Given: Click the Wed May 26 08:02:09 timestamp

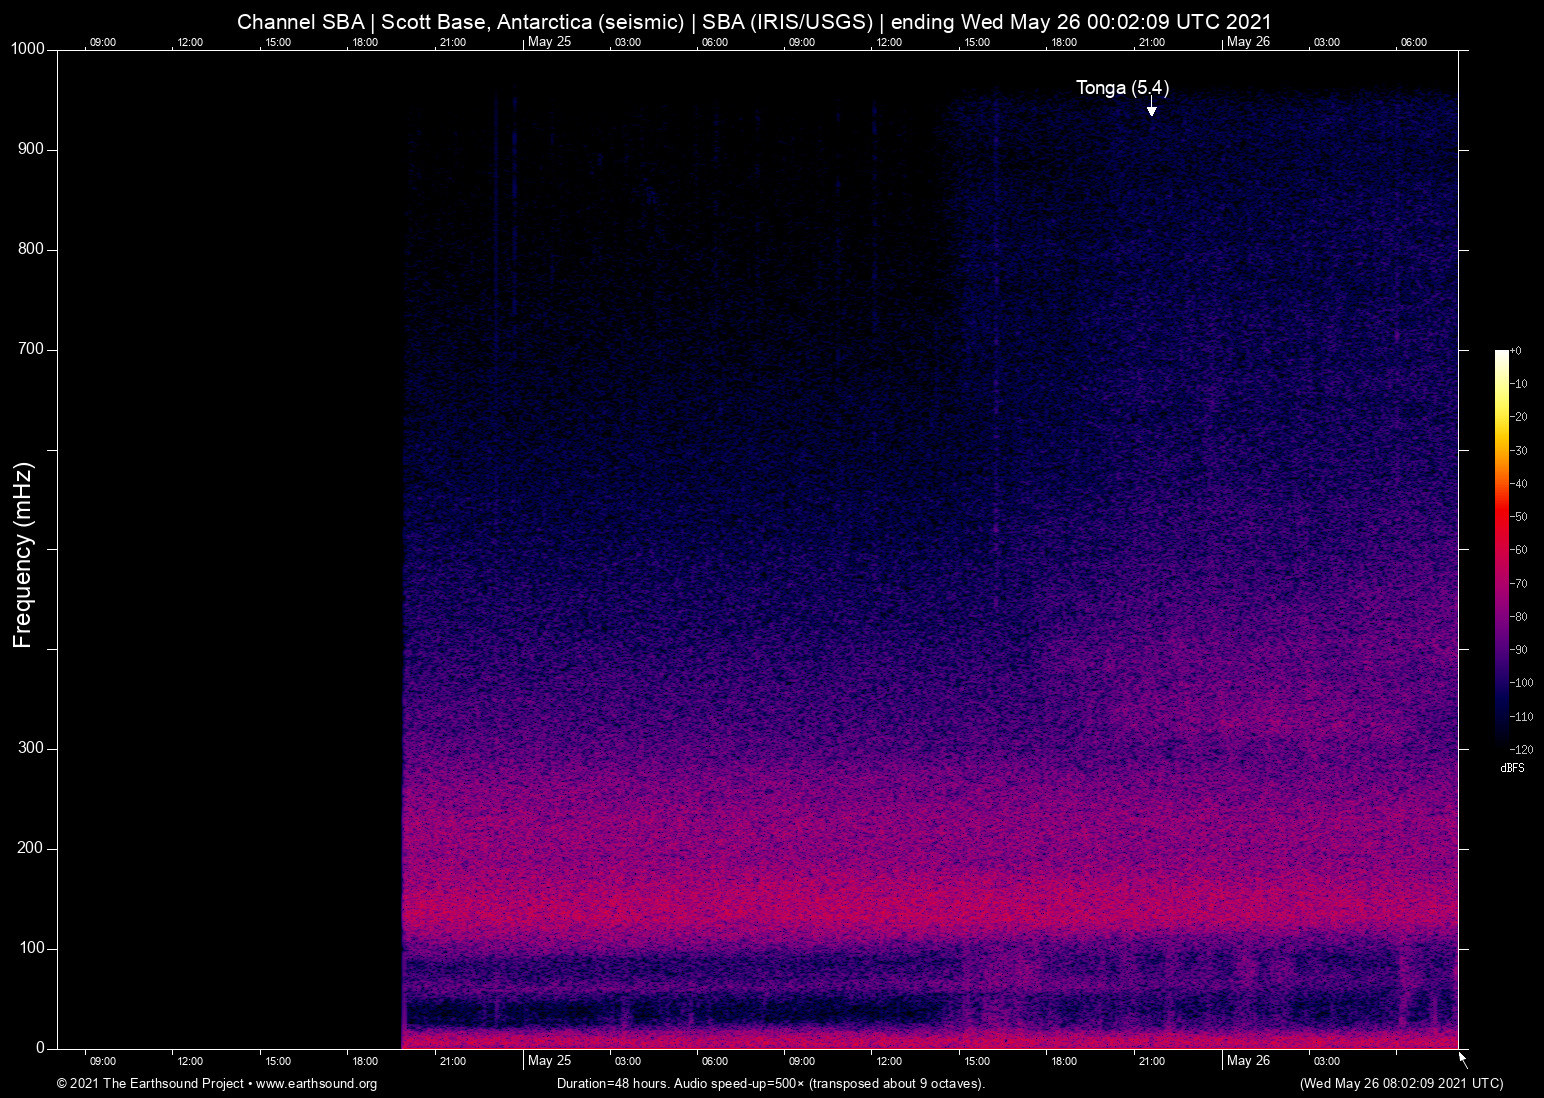Looking at the screenshot, I should click(x=1401, y=1084).
